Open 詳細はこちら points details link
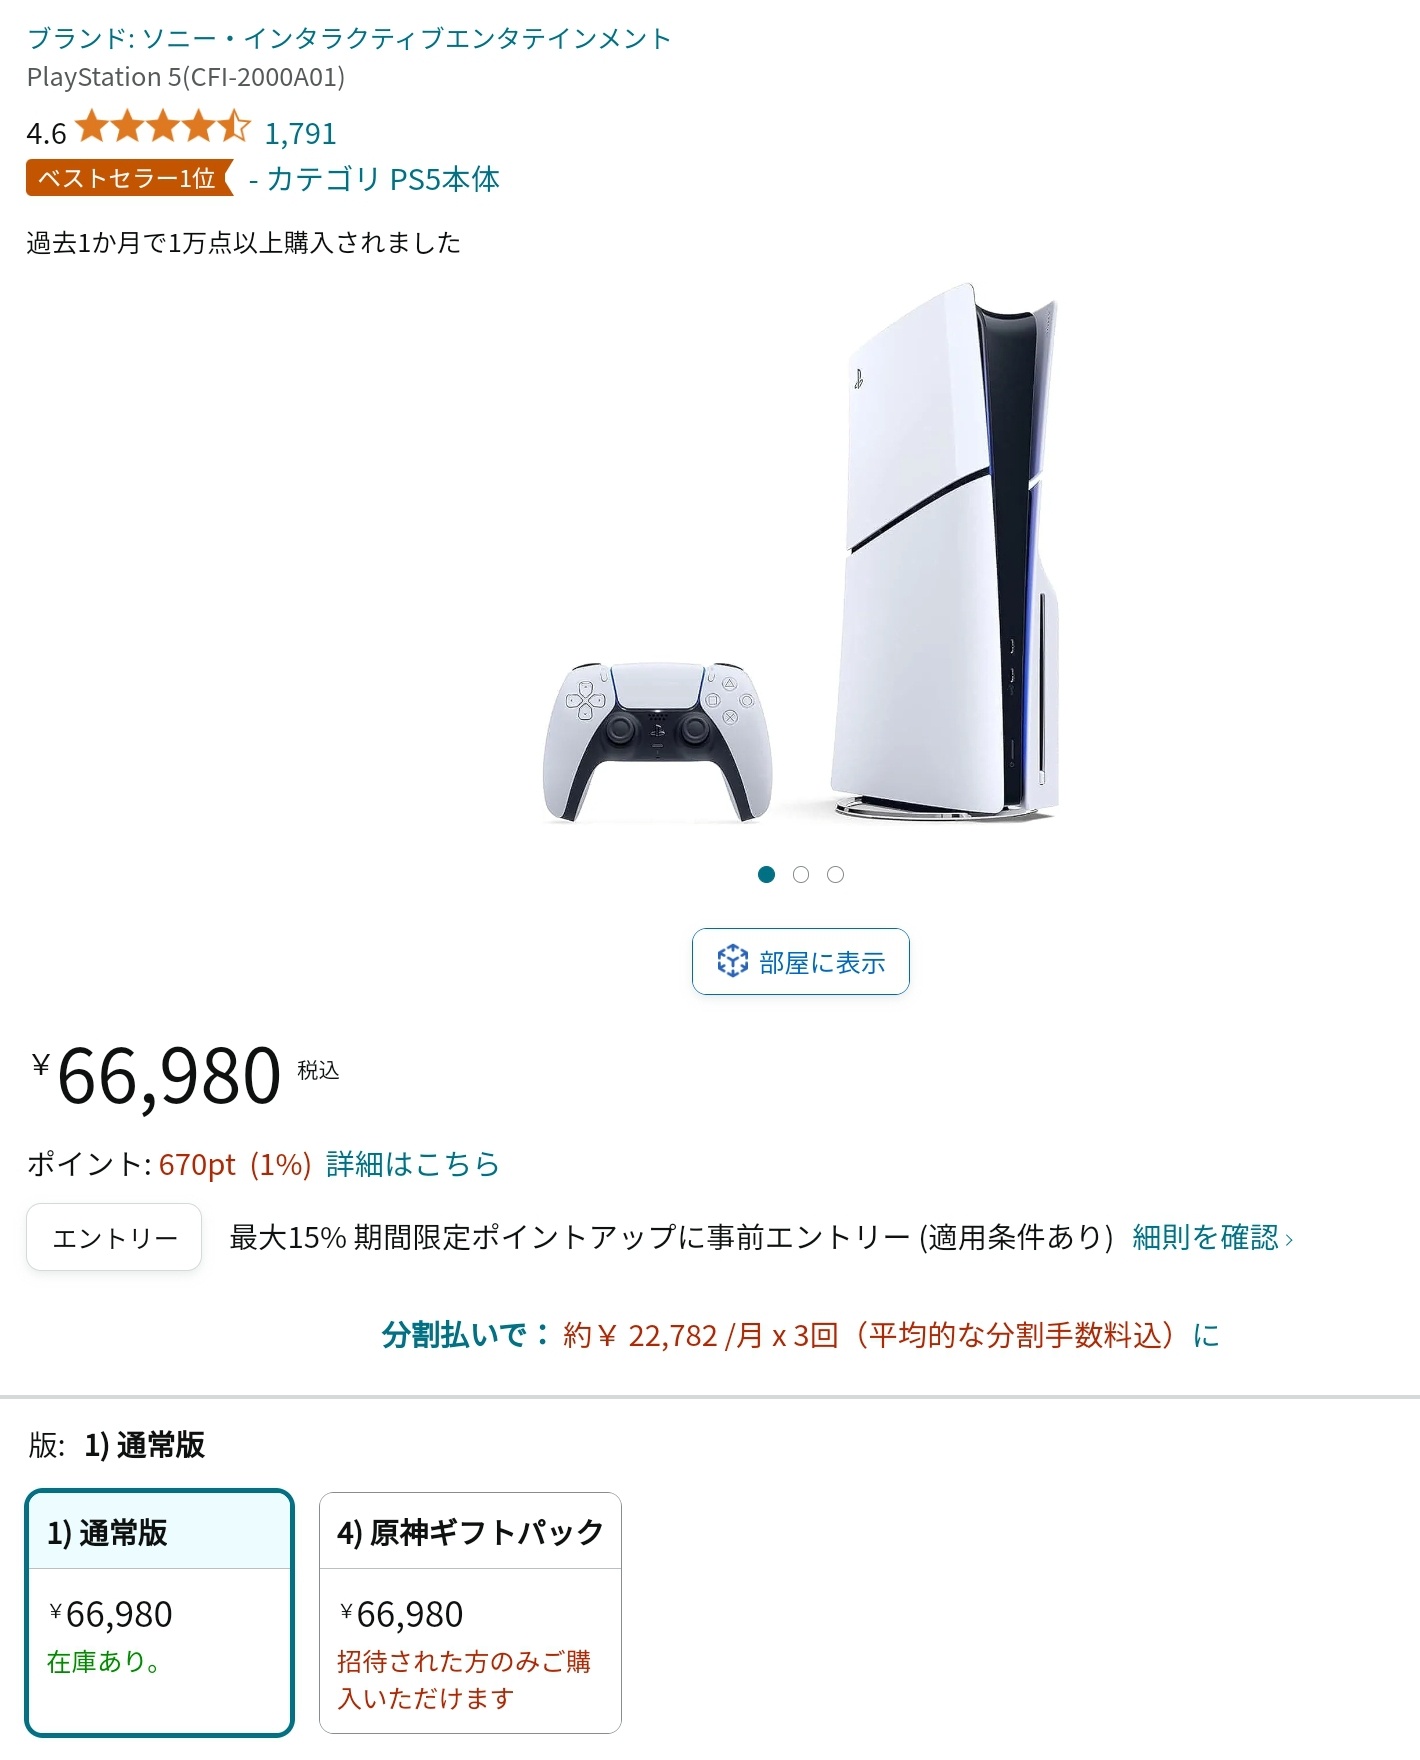The image size is (1420, 1760). coord(413,1164)
